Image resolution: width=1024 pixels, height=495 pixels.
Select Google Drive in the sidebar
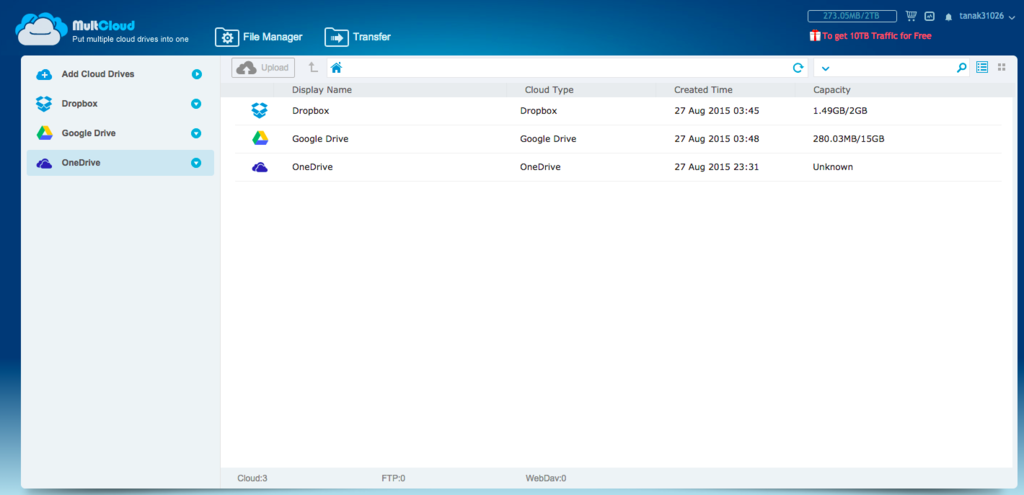(x=120, y=133)
